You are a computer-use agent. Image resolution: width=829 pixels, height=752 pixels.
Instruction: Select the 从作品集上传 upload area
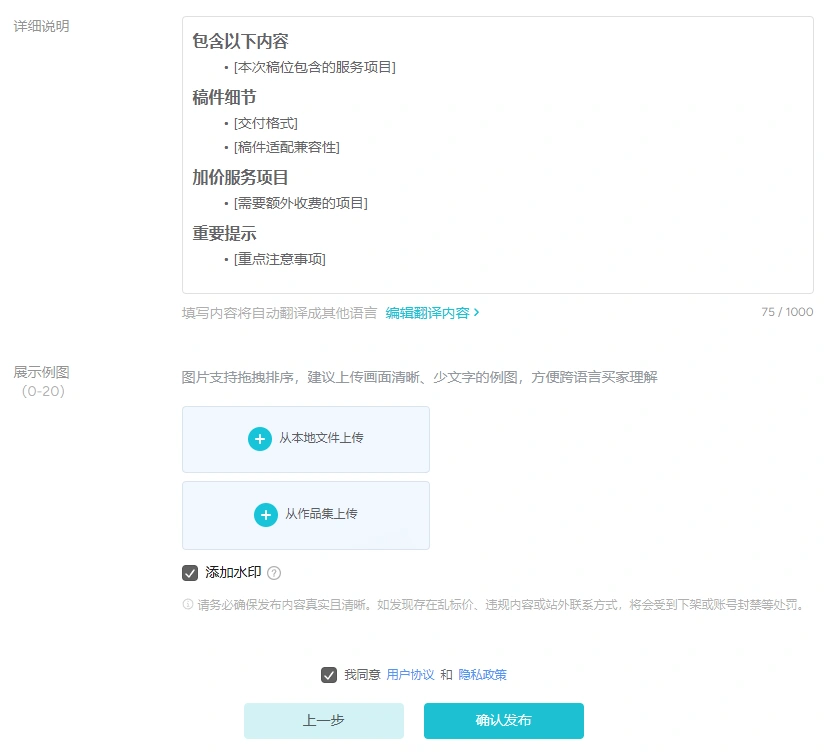[305, 515]
